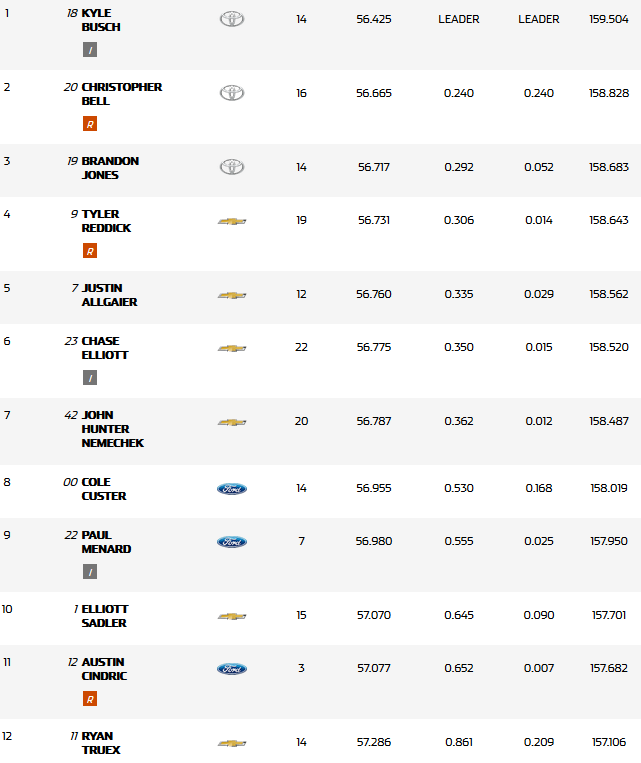Click the Toyota logo beside Brandon Jones

point(232,167)
